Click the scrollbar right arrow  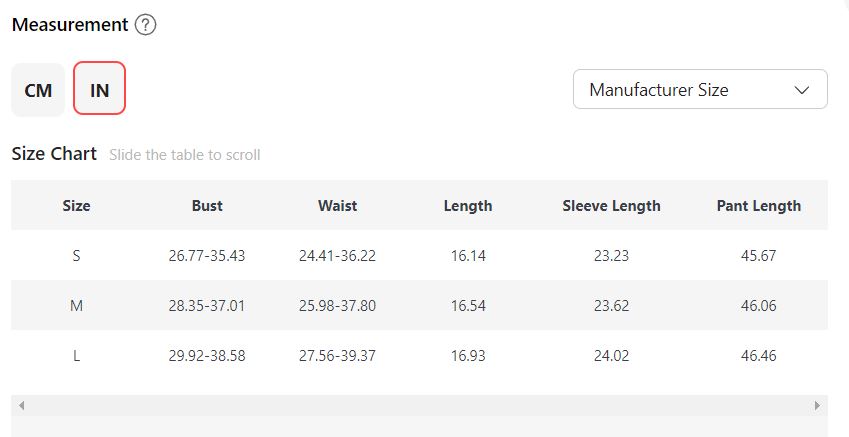click(x=817, y=405)
